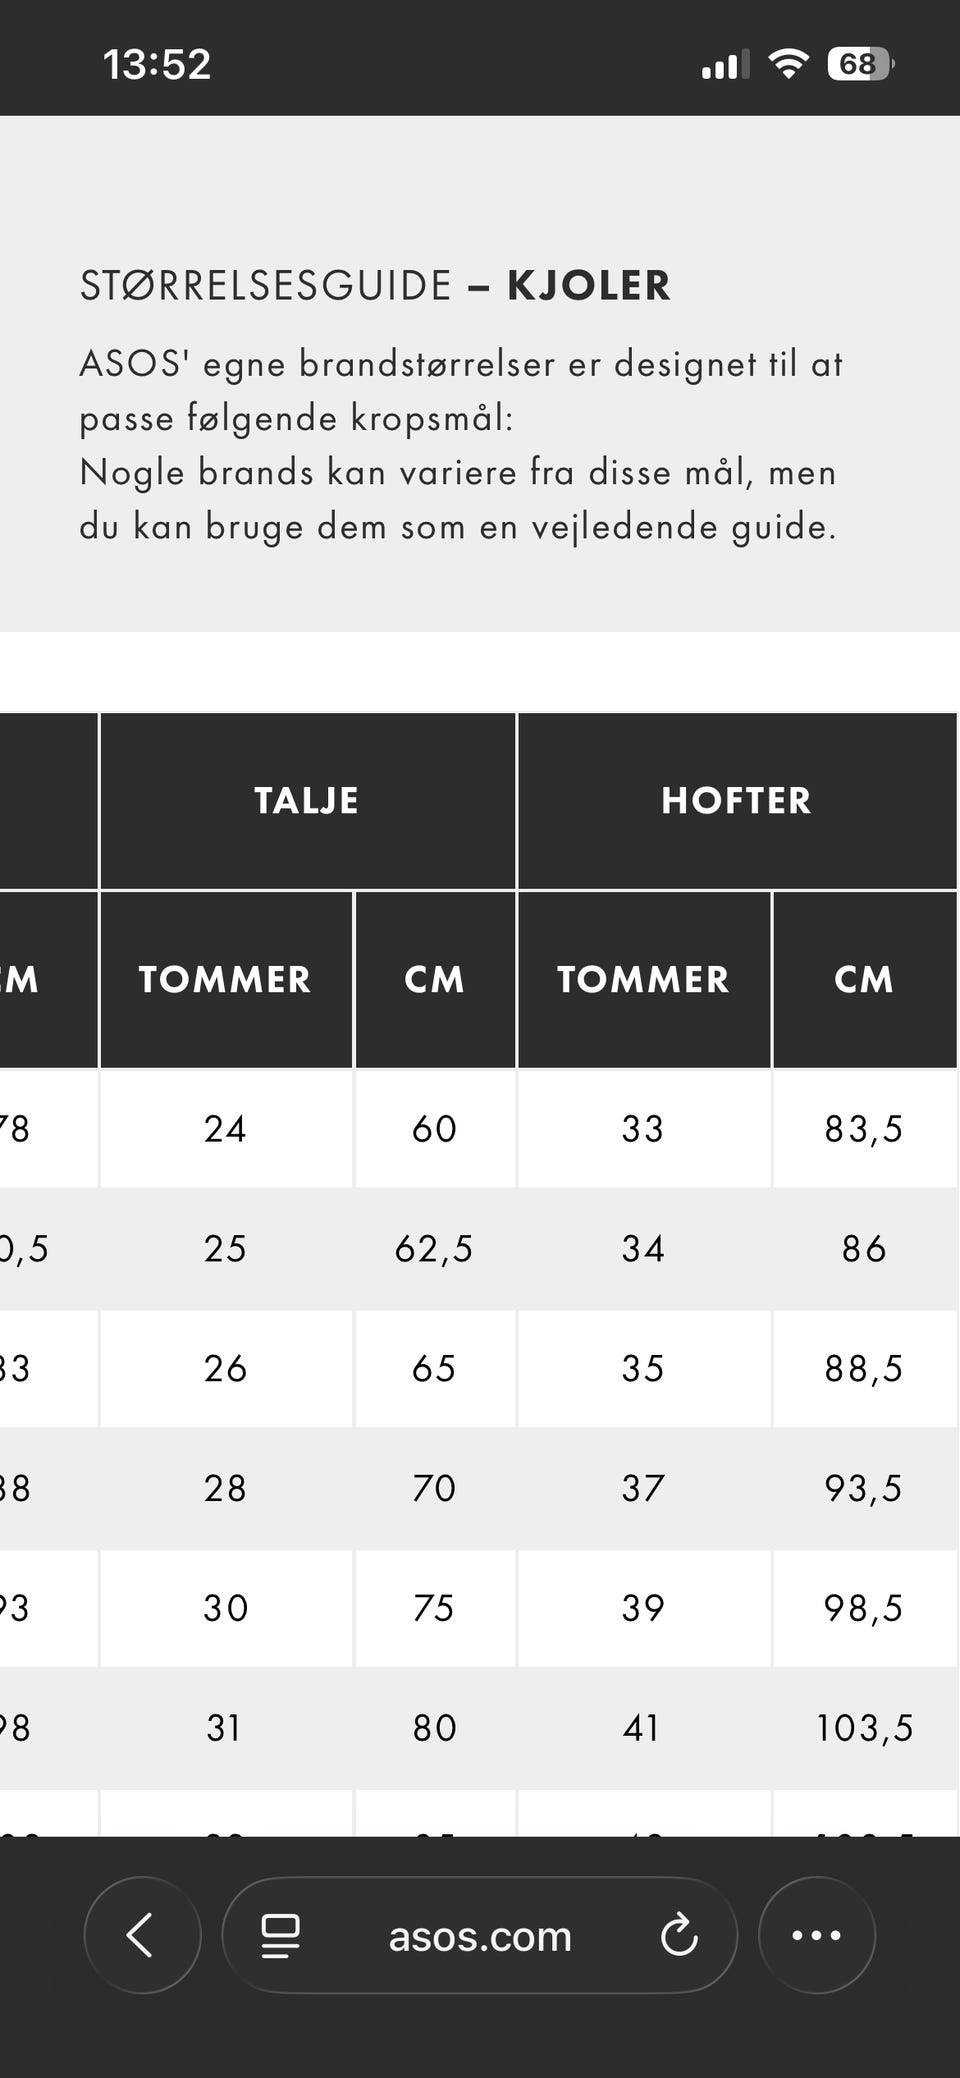Select the TALJE column header
The height and width of the screenshot is (2078, 960).
coord(307,801)
